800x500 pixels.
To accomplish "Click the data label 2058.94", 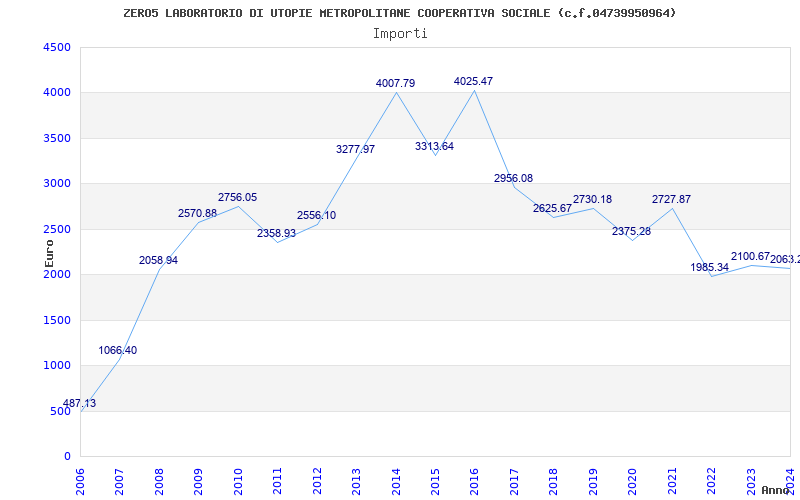I will (x=158, y=261).
